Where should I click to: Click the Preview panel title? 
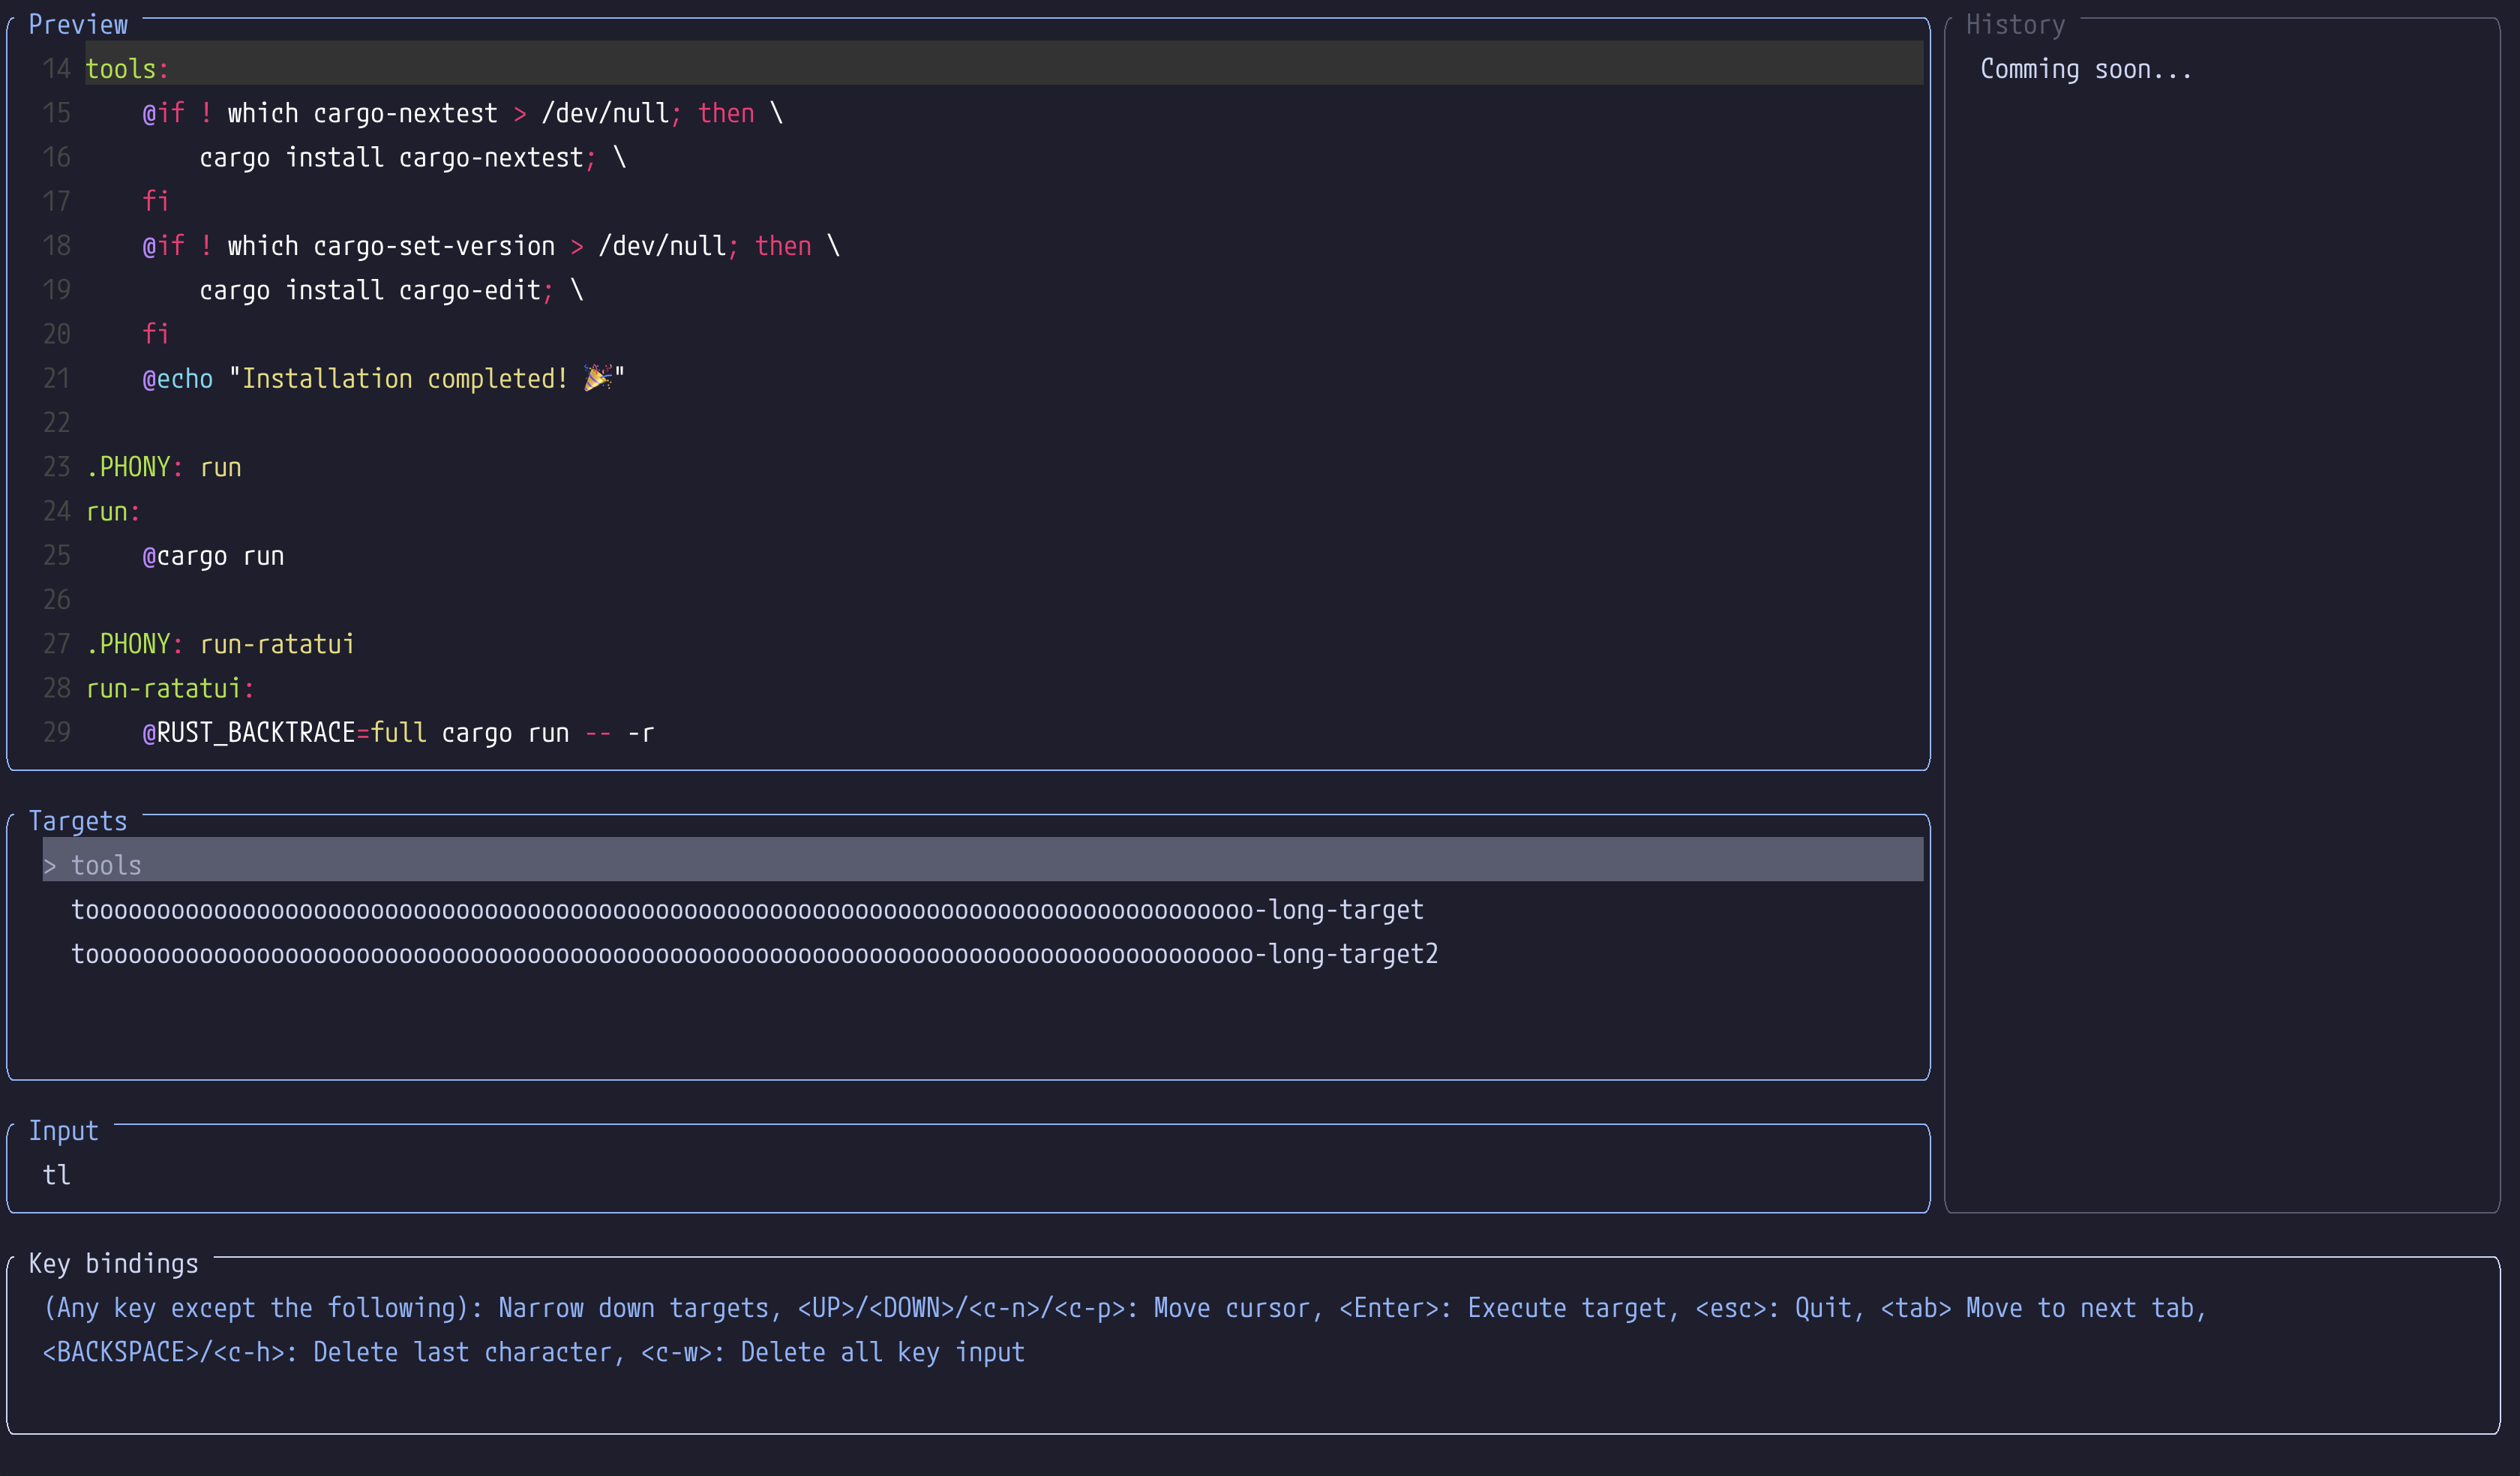point(78,25)
